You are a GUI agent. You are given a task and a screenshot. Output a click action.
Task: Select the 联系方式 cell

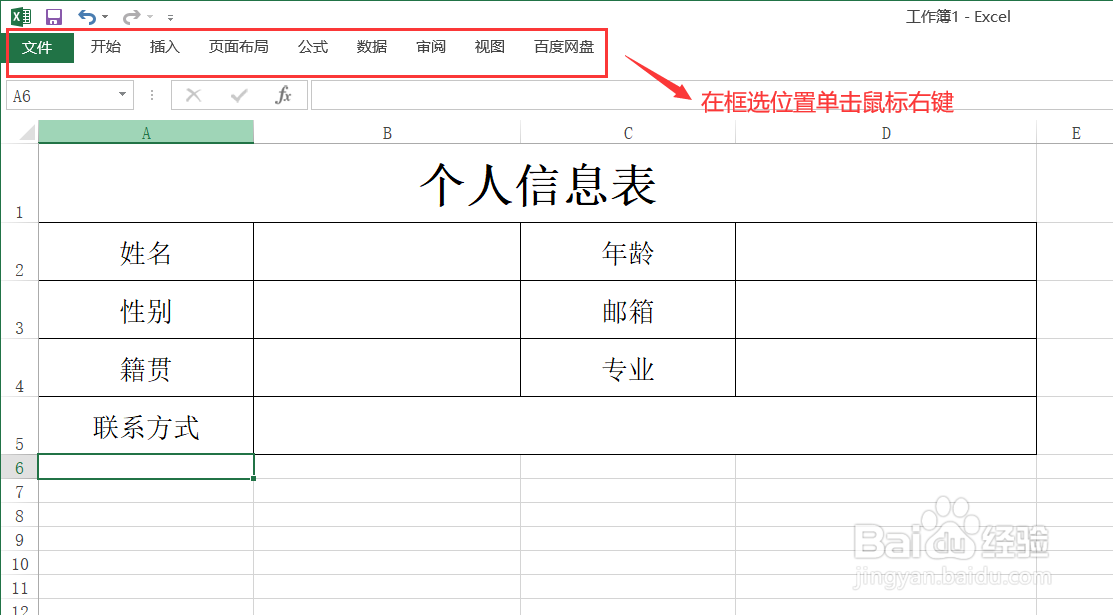146,425
